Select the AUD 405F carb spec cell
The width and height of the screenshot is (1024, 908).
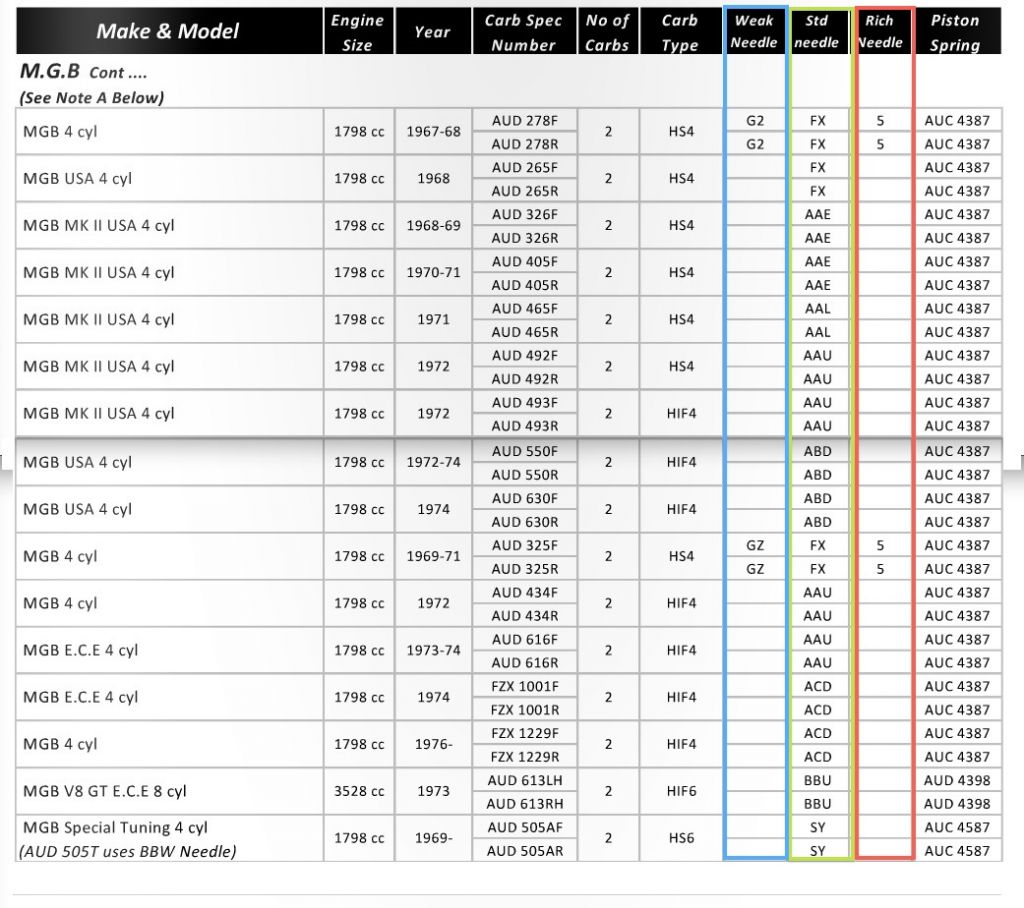[x=524, y=261]
